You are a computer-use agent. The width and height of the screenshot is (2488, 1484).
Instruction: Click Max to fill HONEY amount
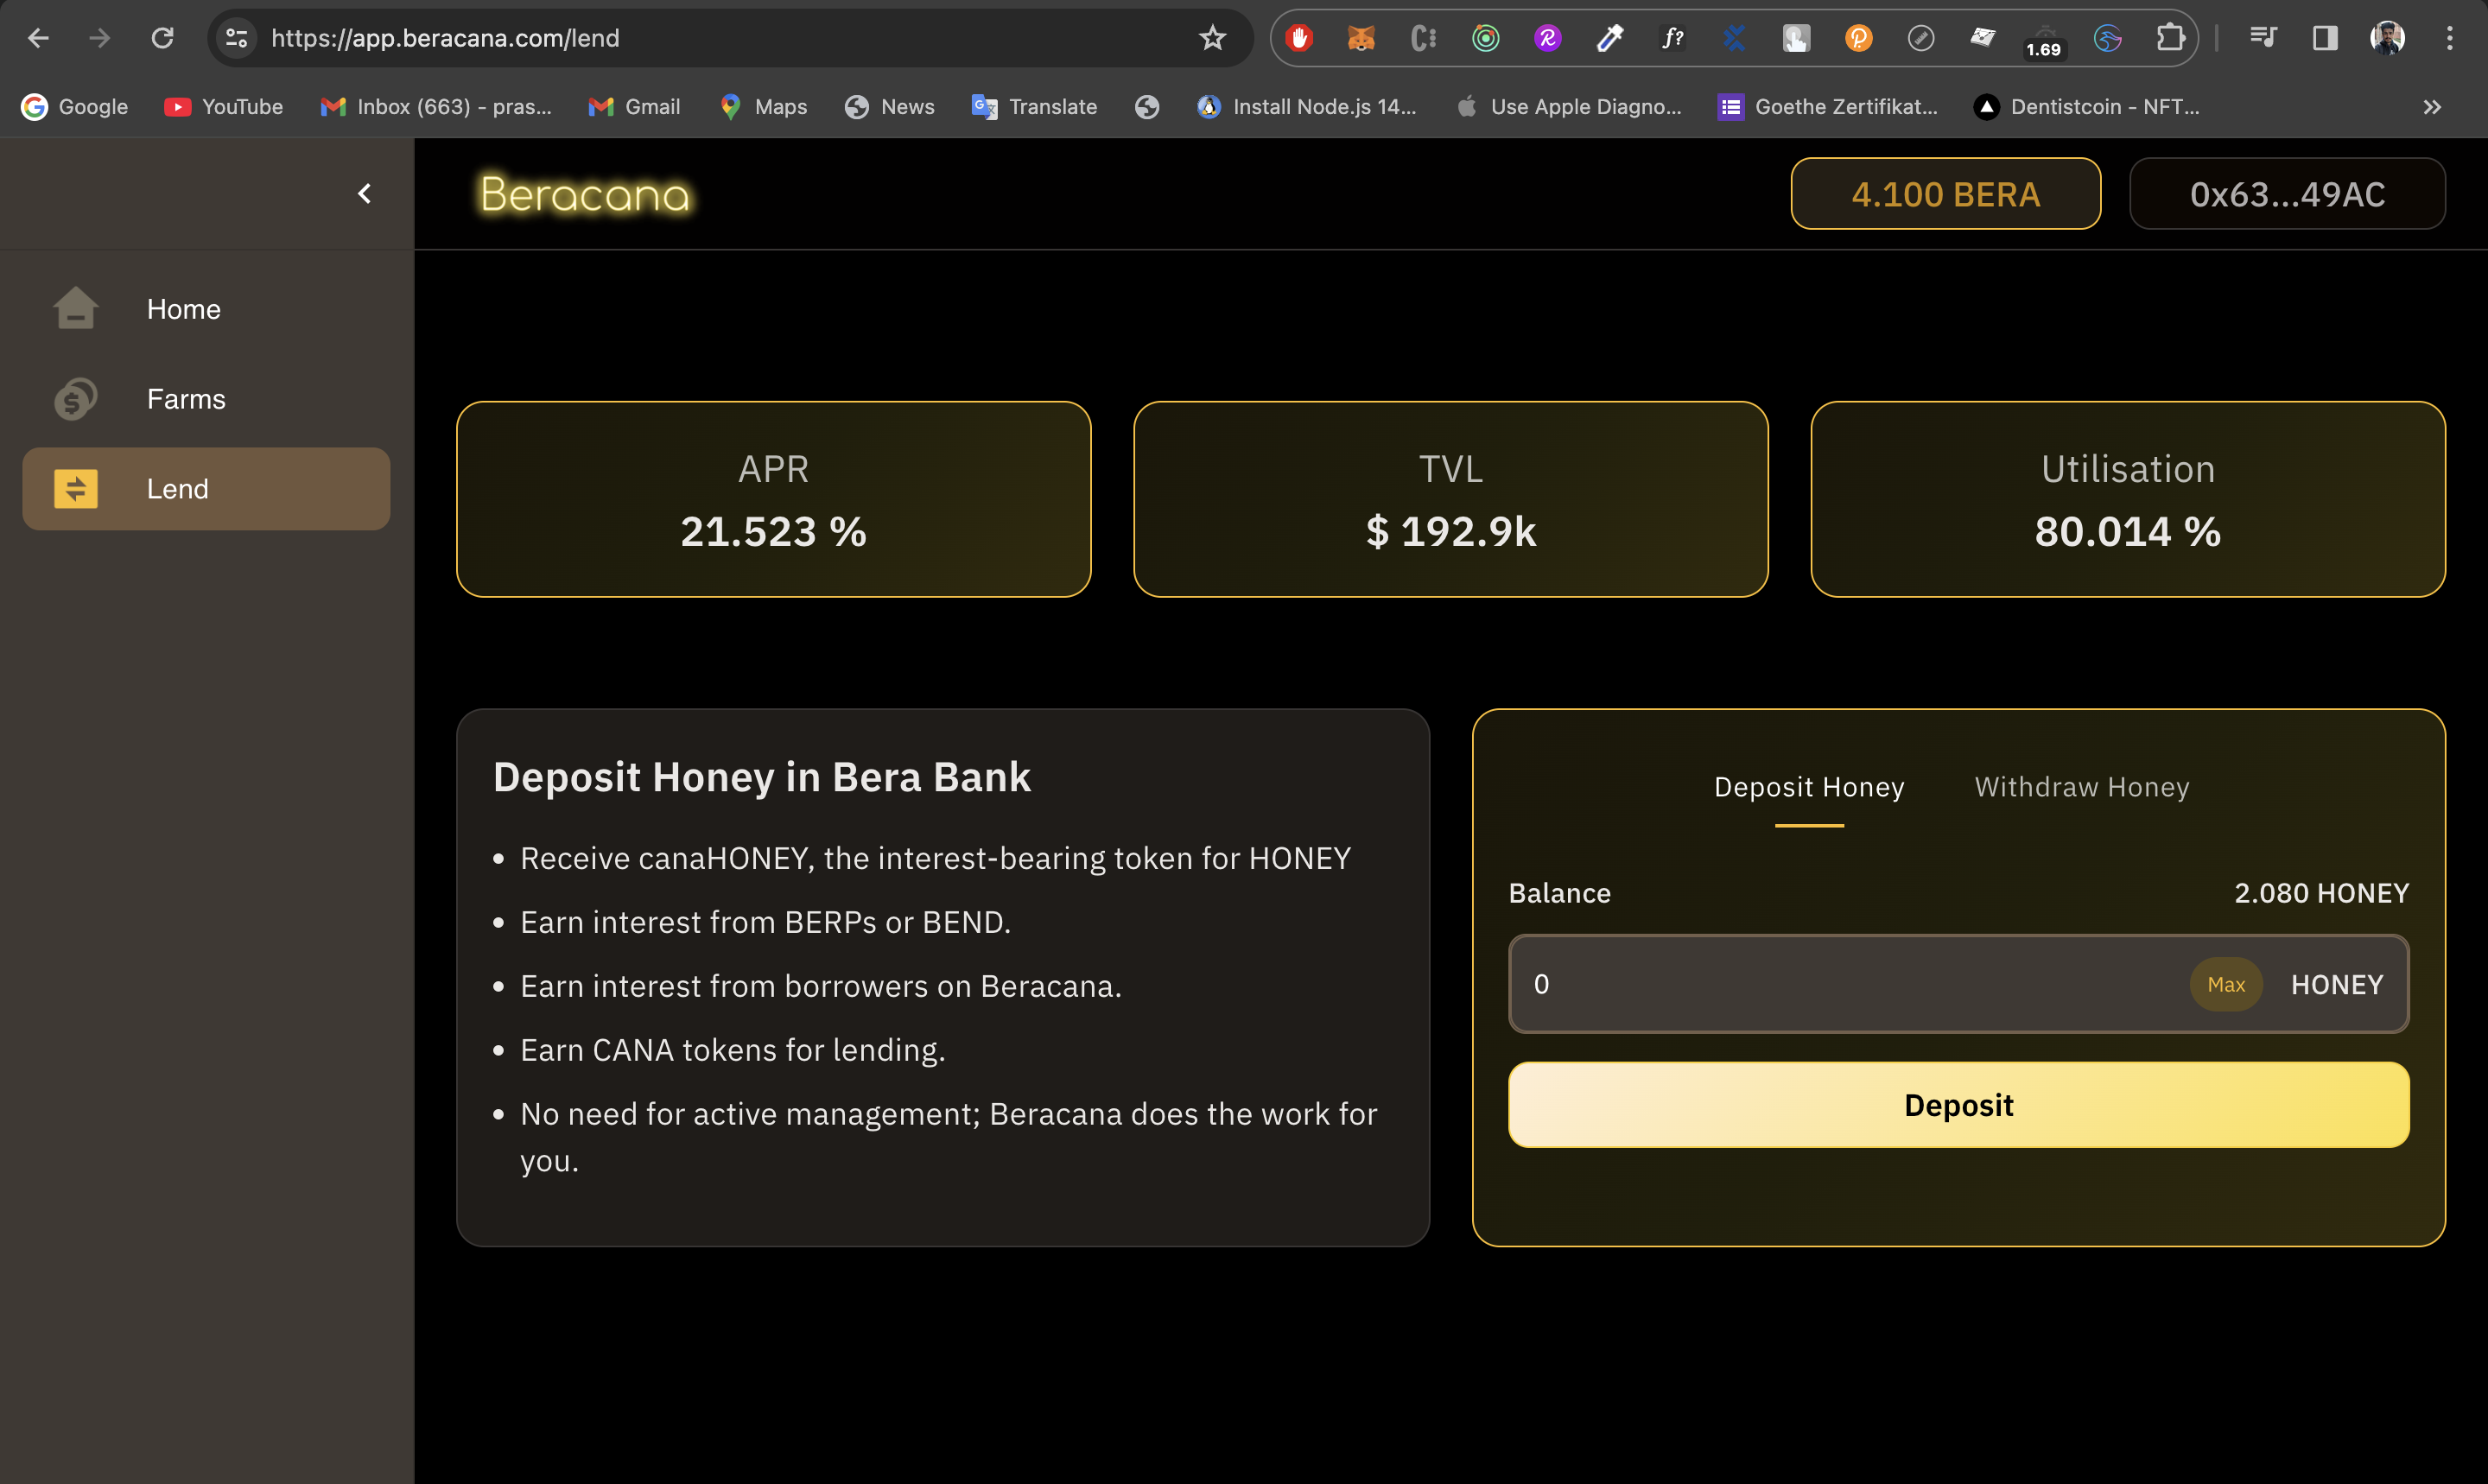[2225, 984]
